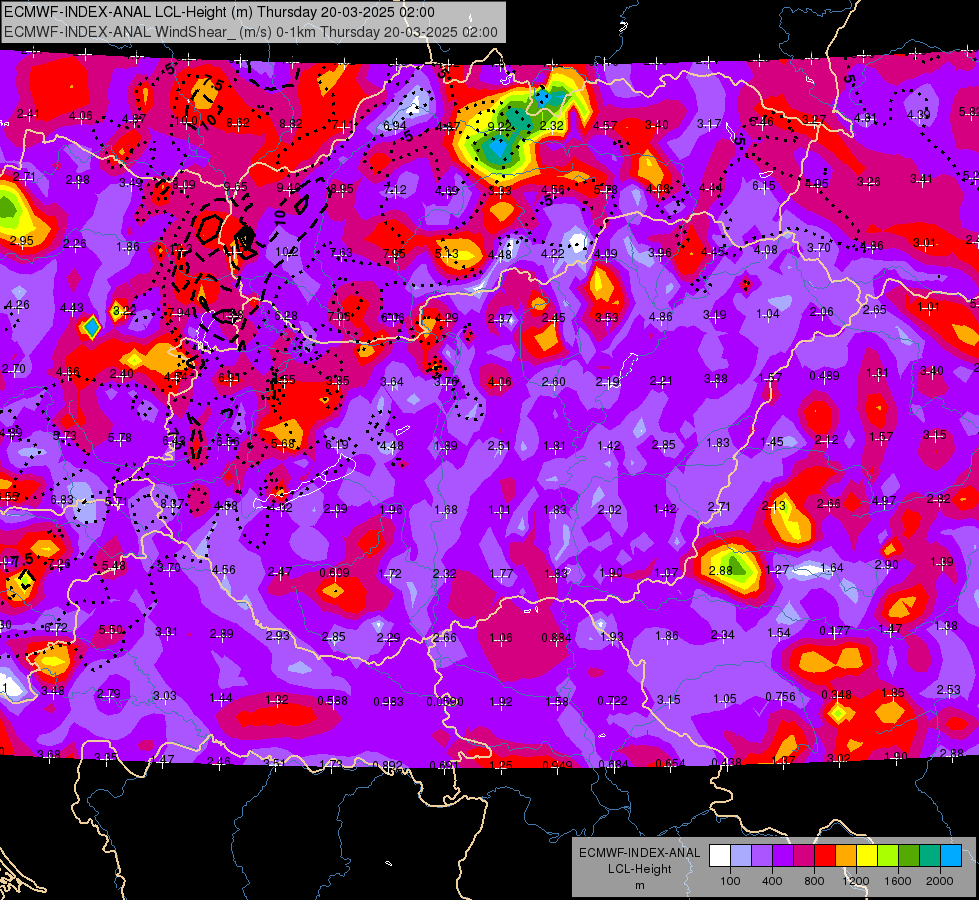The width and height of the screenshot is (979, 900).
Task: Click the grid value 0.438
Action: pos(726,762)
